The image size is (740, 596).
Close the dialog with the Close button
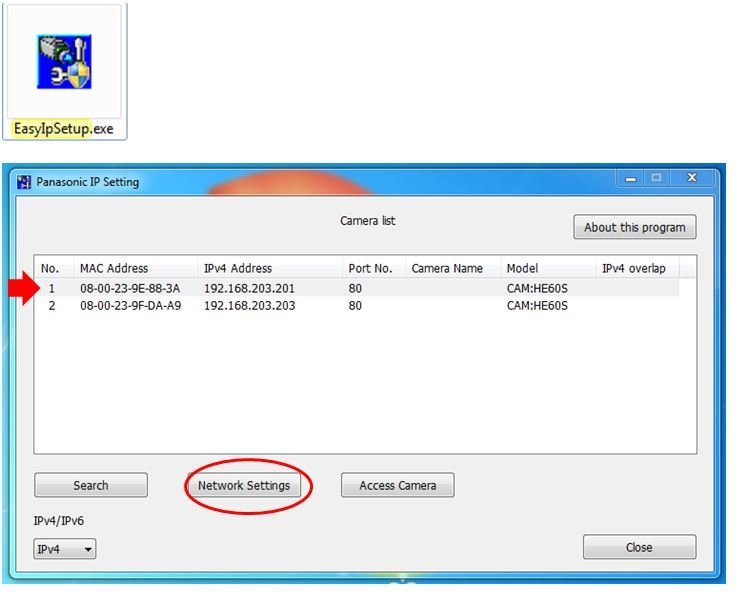(x=639, y=547)
